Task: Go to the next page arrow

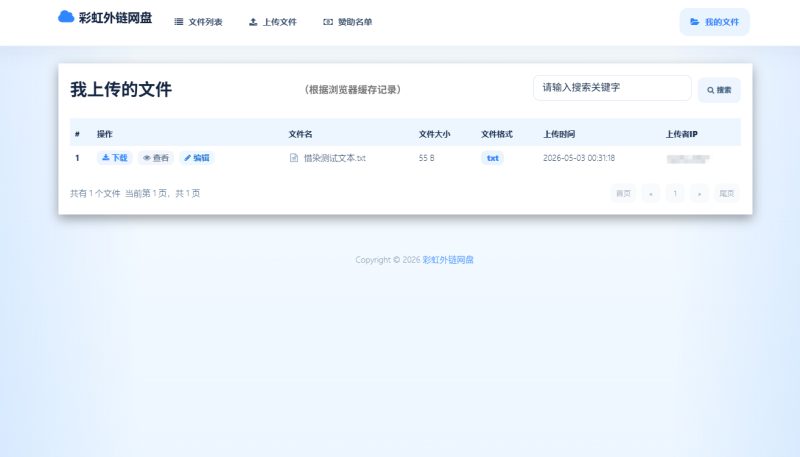Action: [699, 193]
